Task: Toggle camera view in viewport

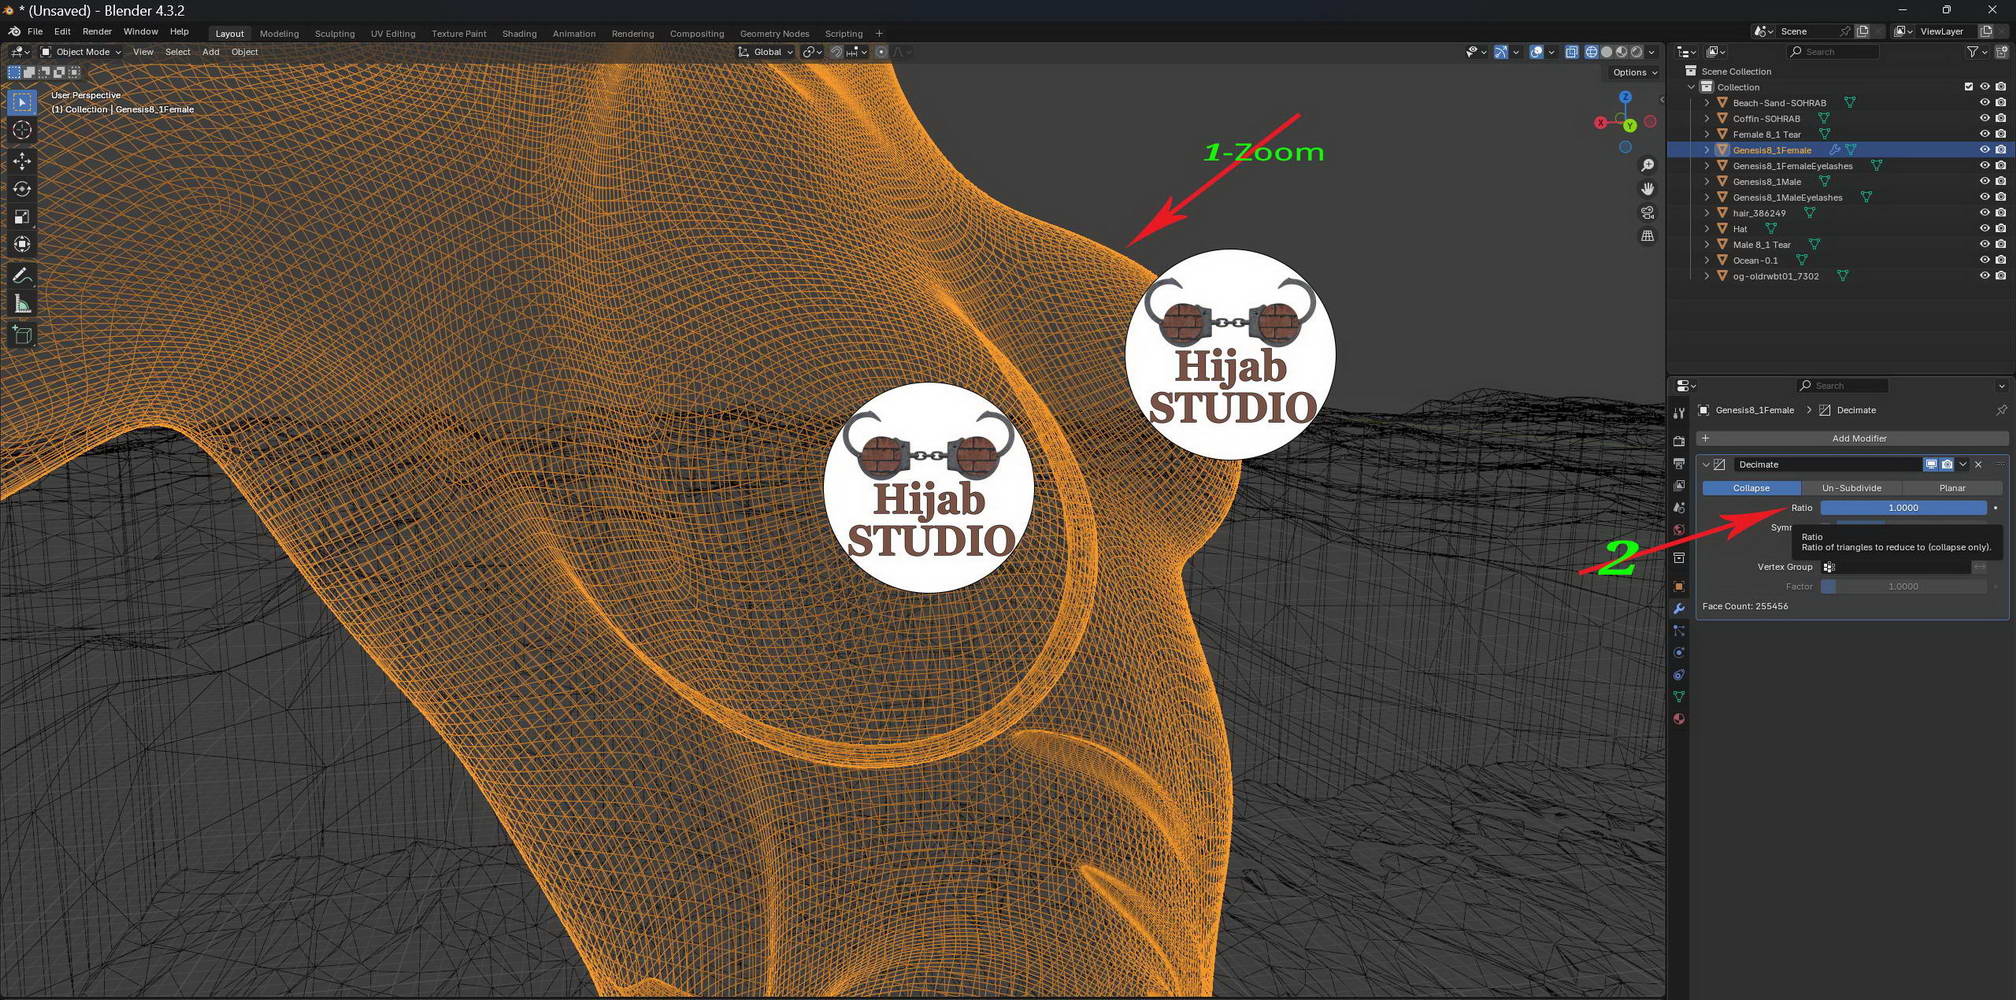Action: click(x=1648, y=213)
